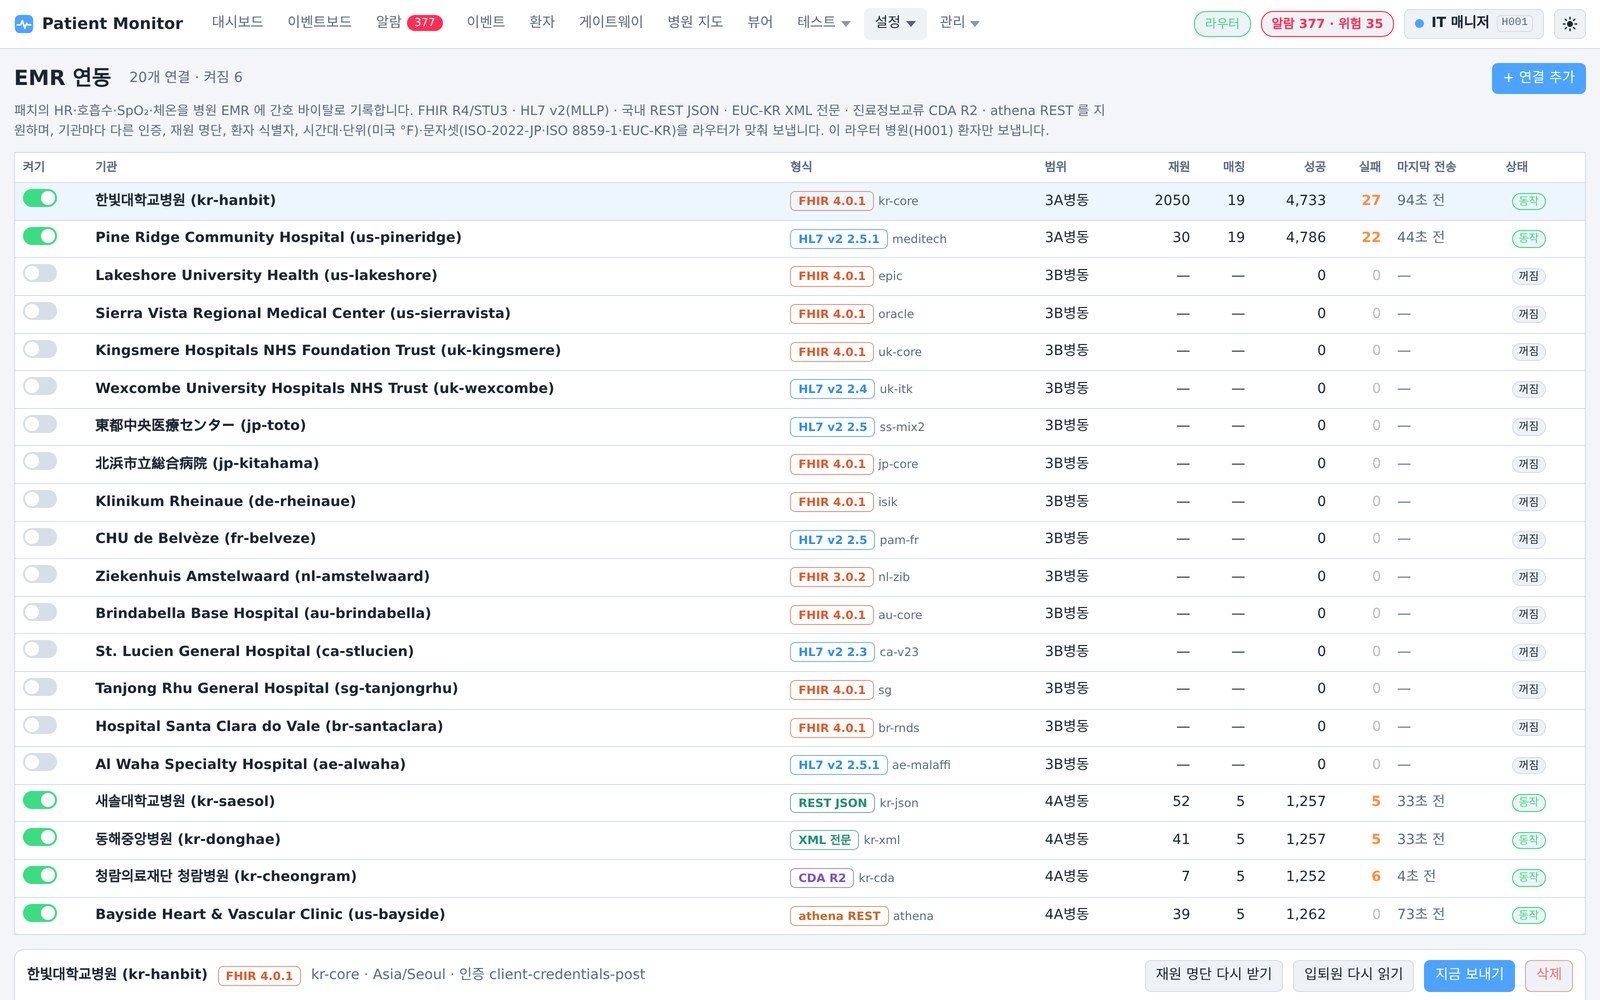This screenshot has width=1600, height=1000.
Task: Select the Al Waha Specialty Hospital row
Action: pos(800,765)
